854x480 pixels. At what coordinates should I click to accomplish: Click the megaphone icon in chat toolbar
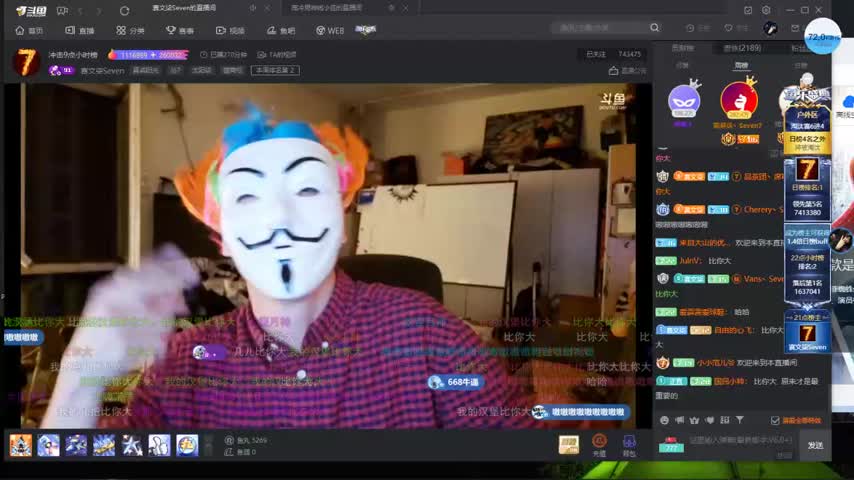[x=679, y=420]
